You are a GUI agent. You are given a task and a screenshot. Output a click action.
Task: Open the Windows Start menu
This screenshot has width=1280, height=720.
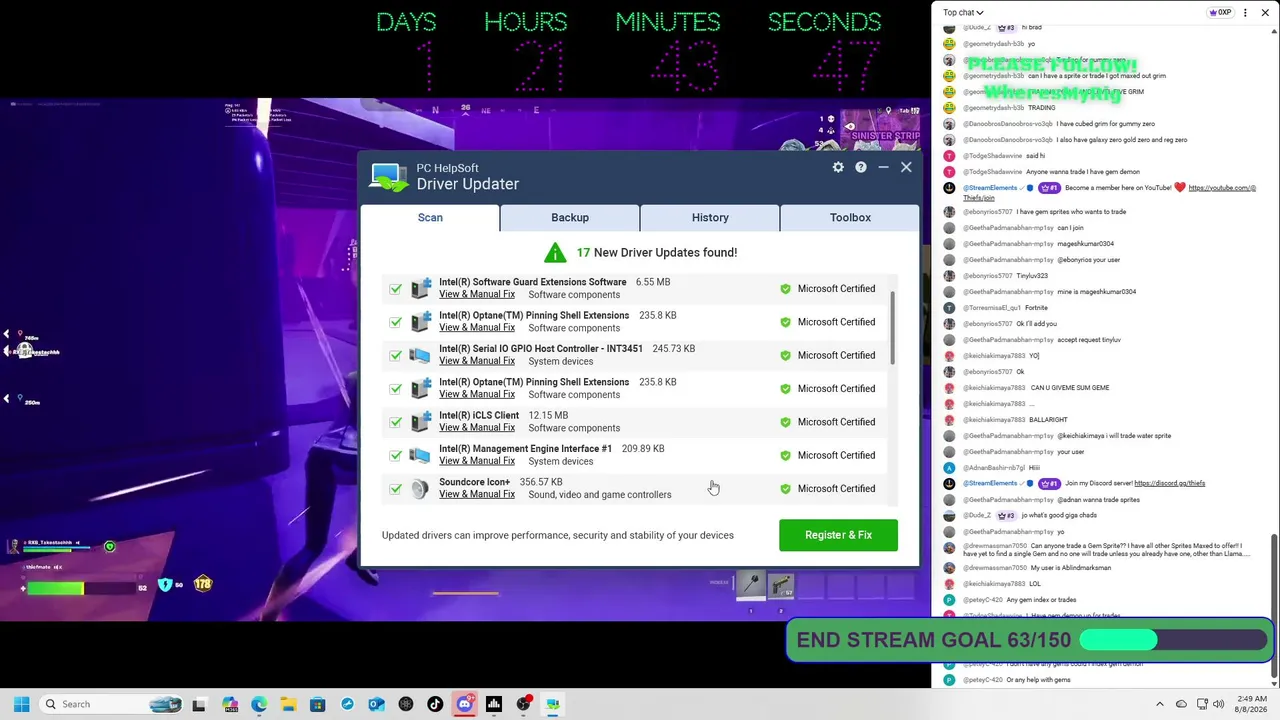click(x=21, y=704)
